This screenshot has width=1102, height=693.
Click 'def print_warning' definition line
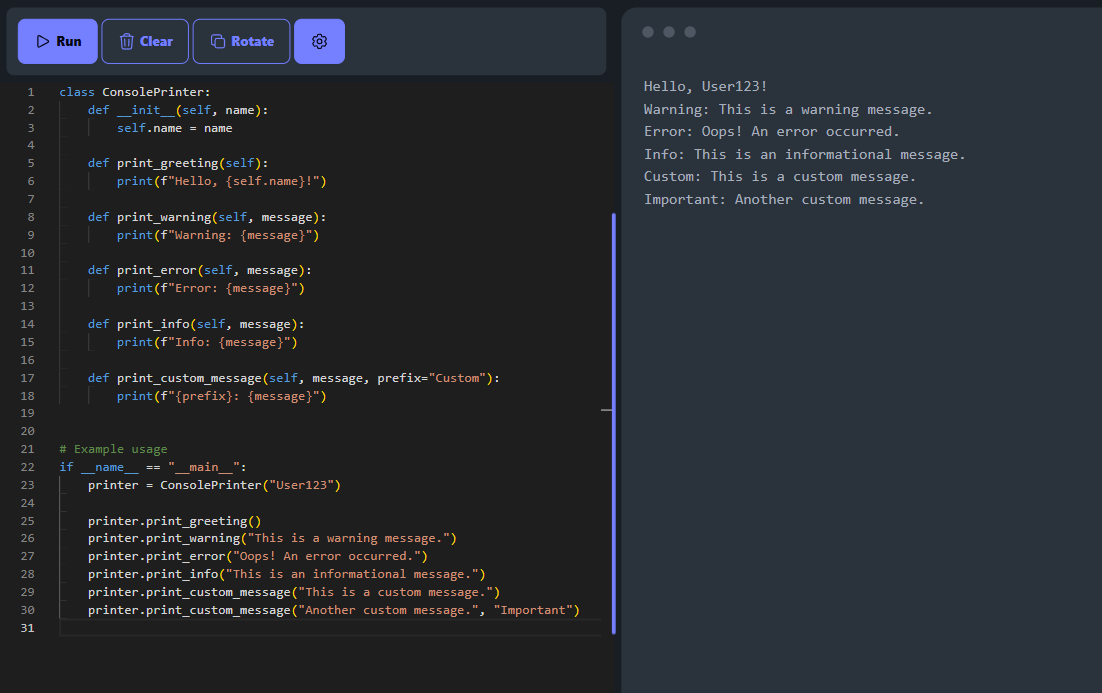point(207,217)
